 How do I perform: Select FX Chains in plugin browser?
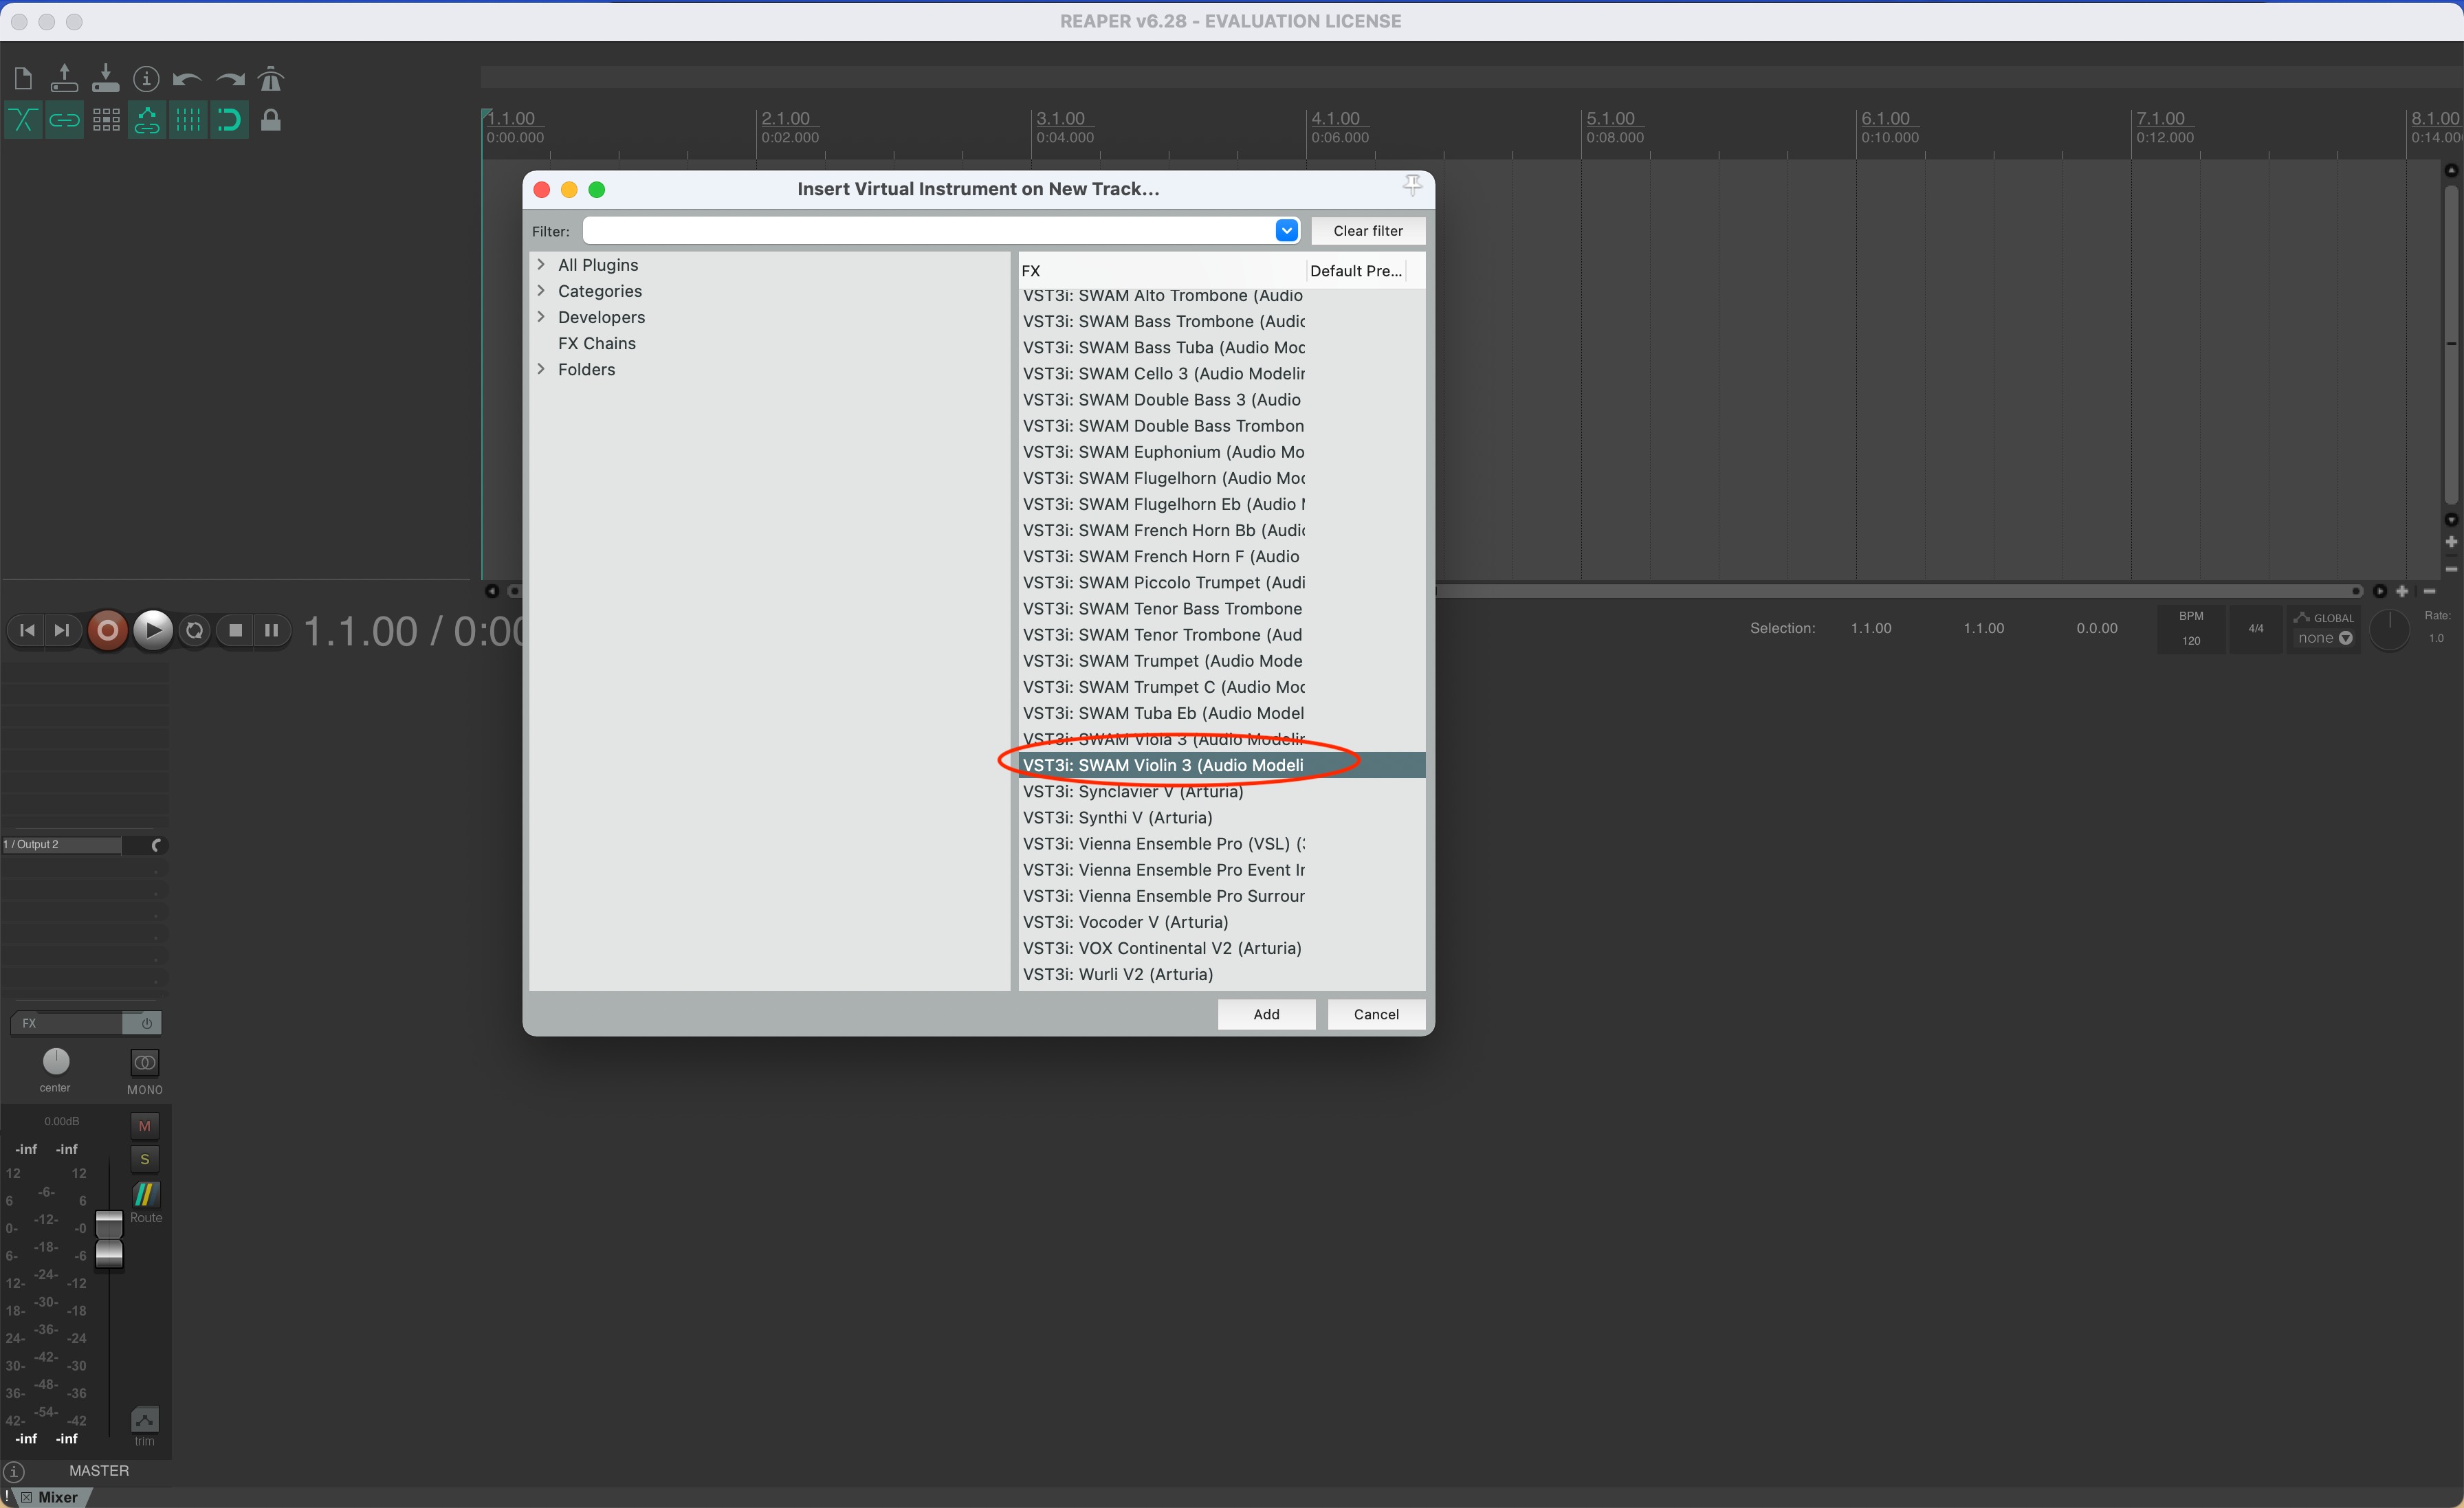[x=596, y=343]
